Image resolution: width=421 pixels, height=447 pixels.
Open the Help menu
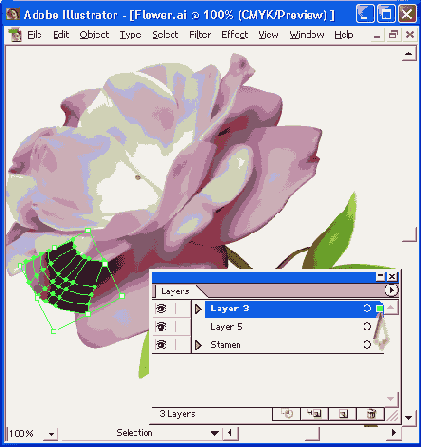(x=344, y=35)
